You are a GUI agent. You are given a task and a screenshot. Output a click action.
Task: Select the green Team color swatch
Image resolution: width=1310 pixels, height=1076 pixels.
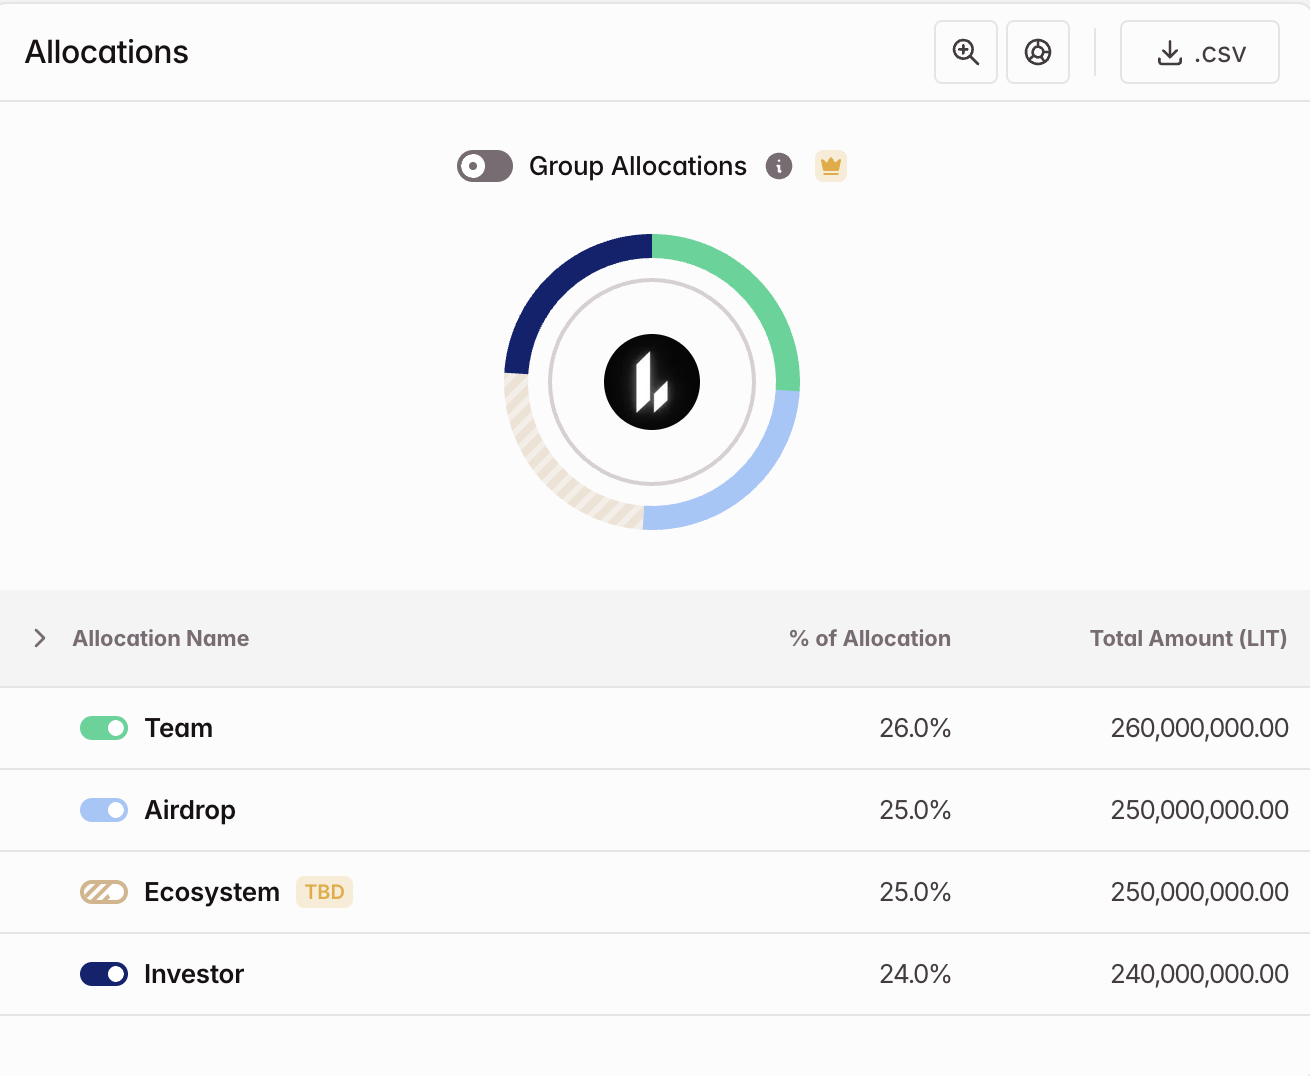104,728
